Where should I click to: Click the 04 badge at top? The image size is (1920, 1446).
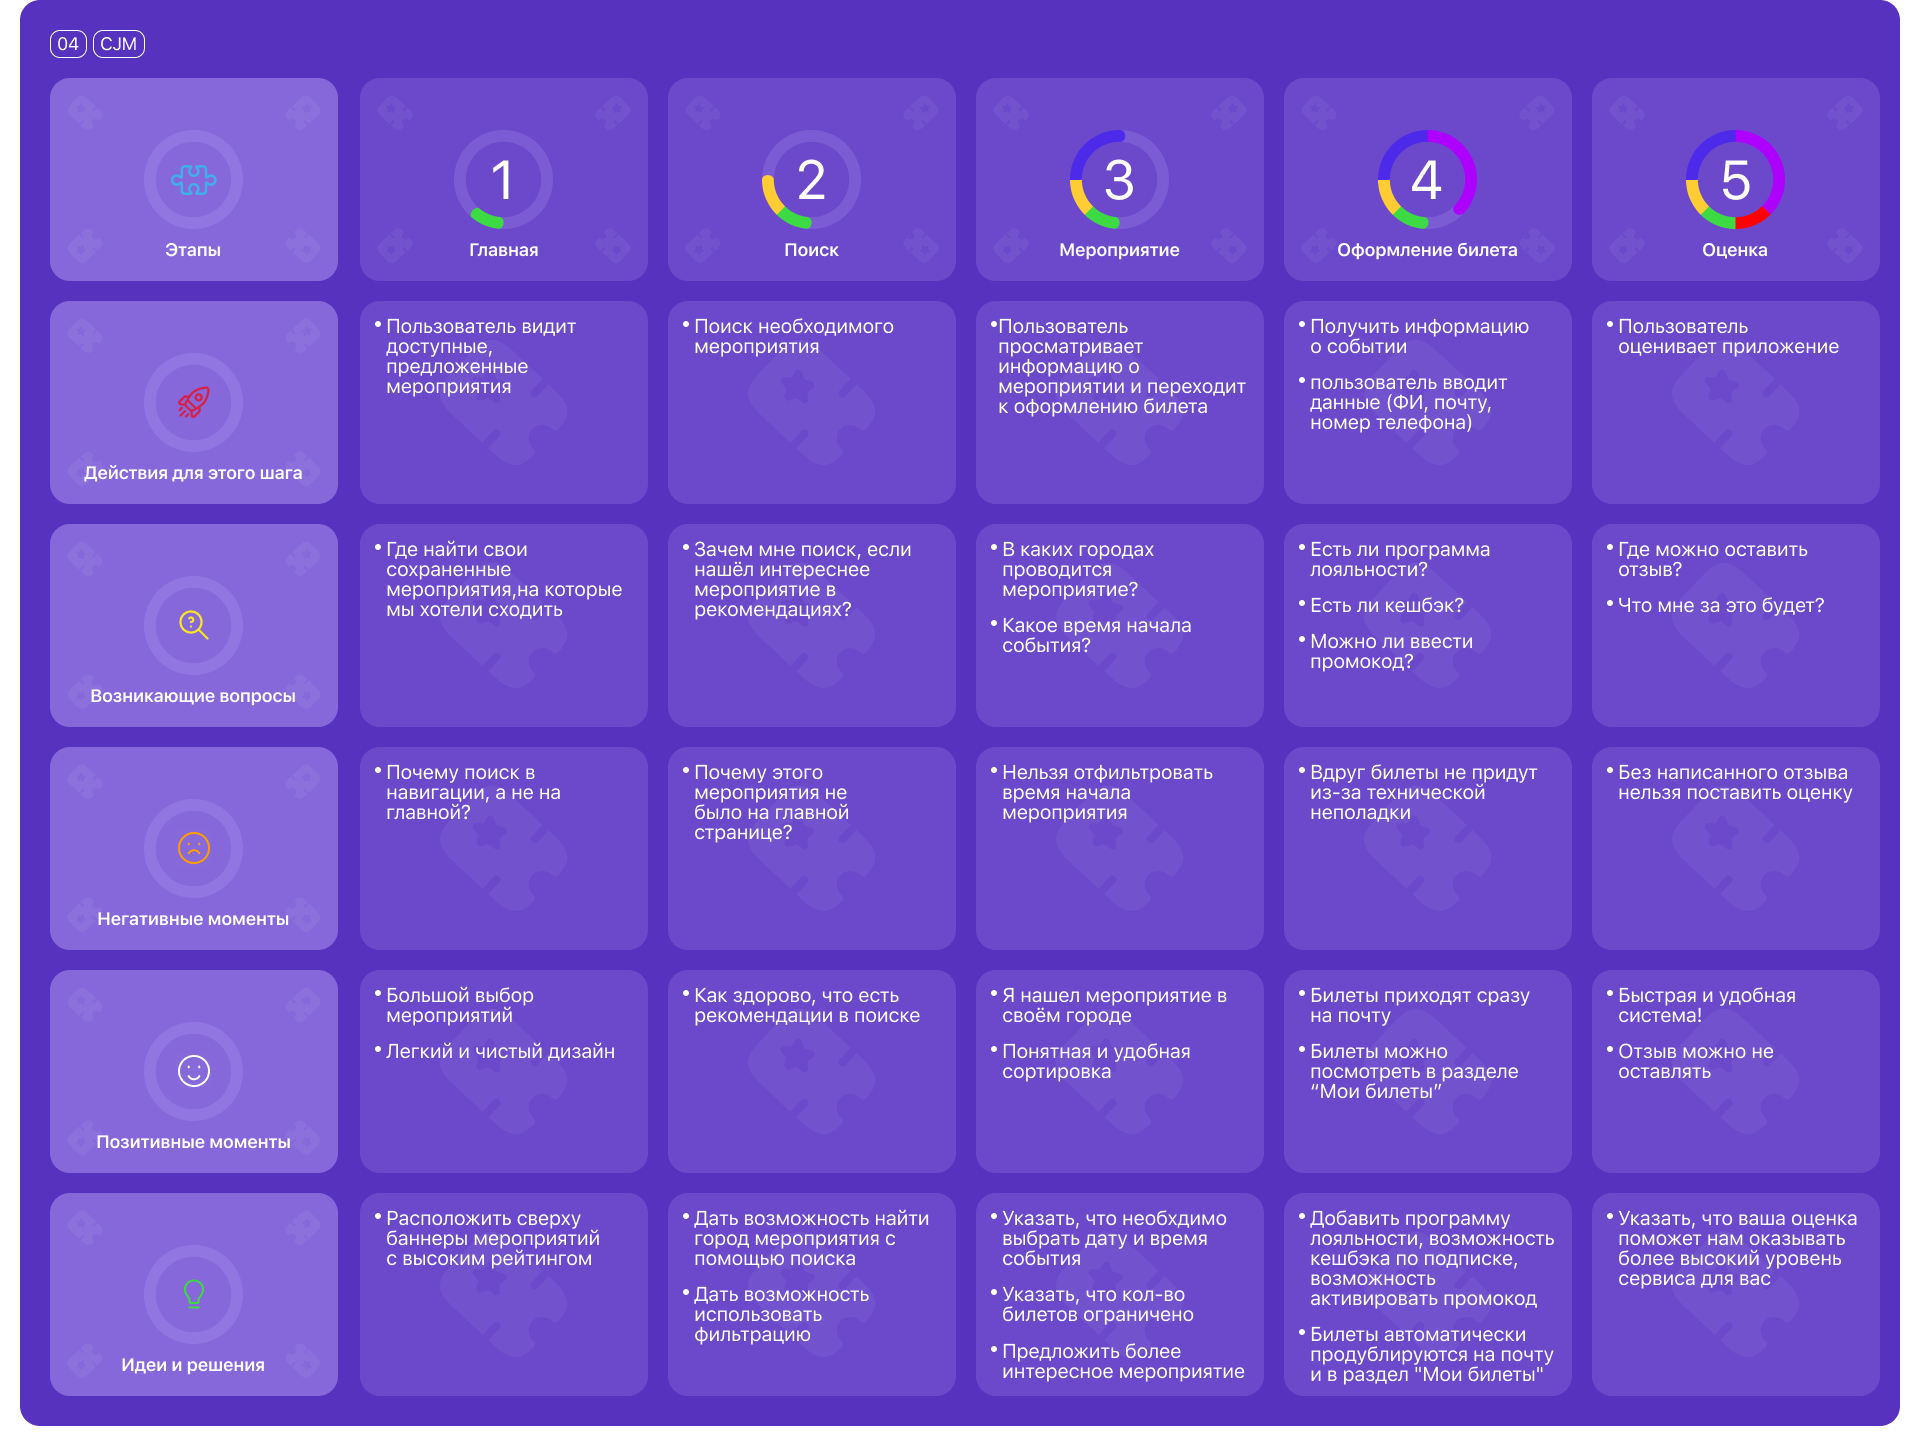click(68, 44)
